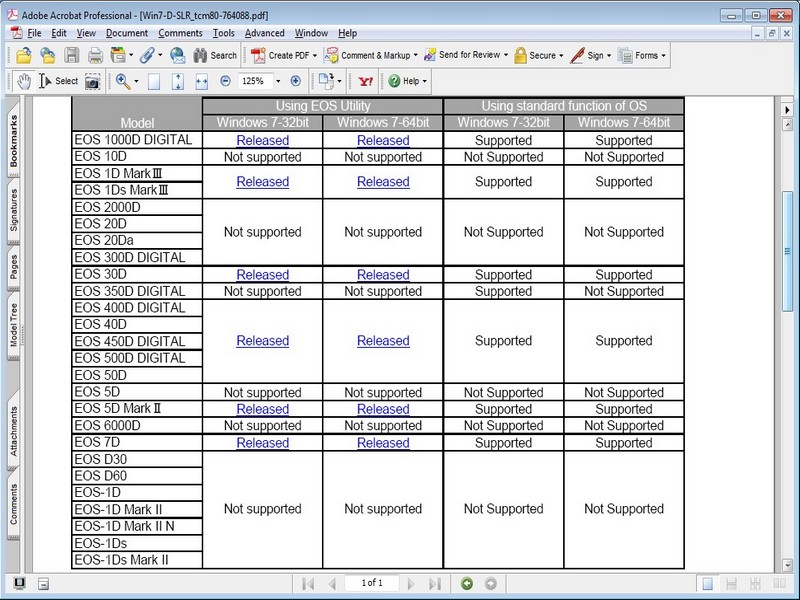Click the Fit Page icon
This screenshot has width=800, height=600.
(x=178, y=81)
